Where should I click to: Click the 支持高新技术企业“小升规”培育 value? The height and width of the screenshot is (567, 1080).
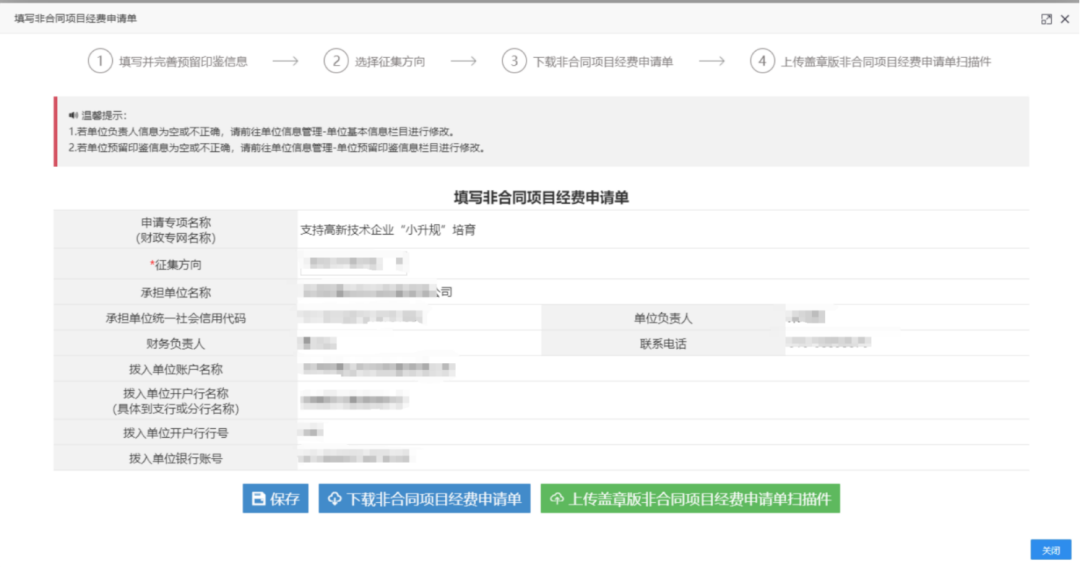tap(388, 230)
